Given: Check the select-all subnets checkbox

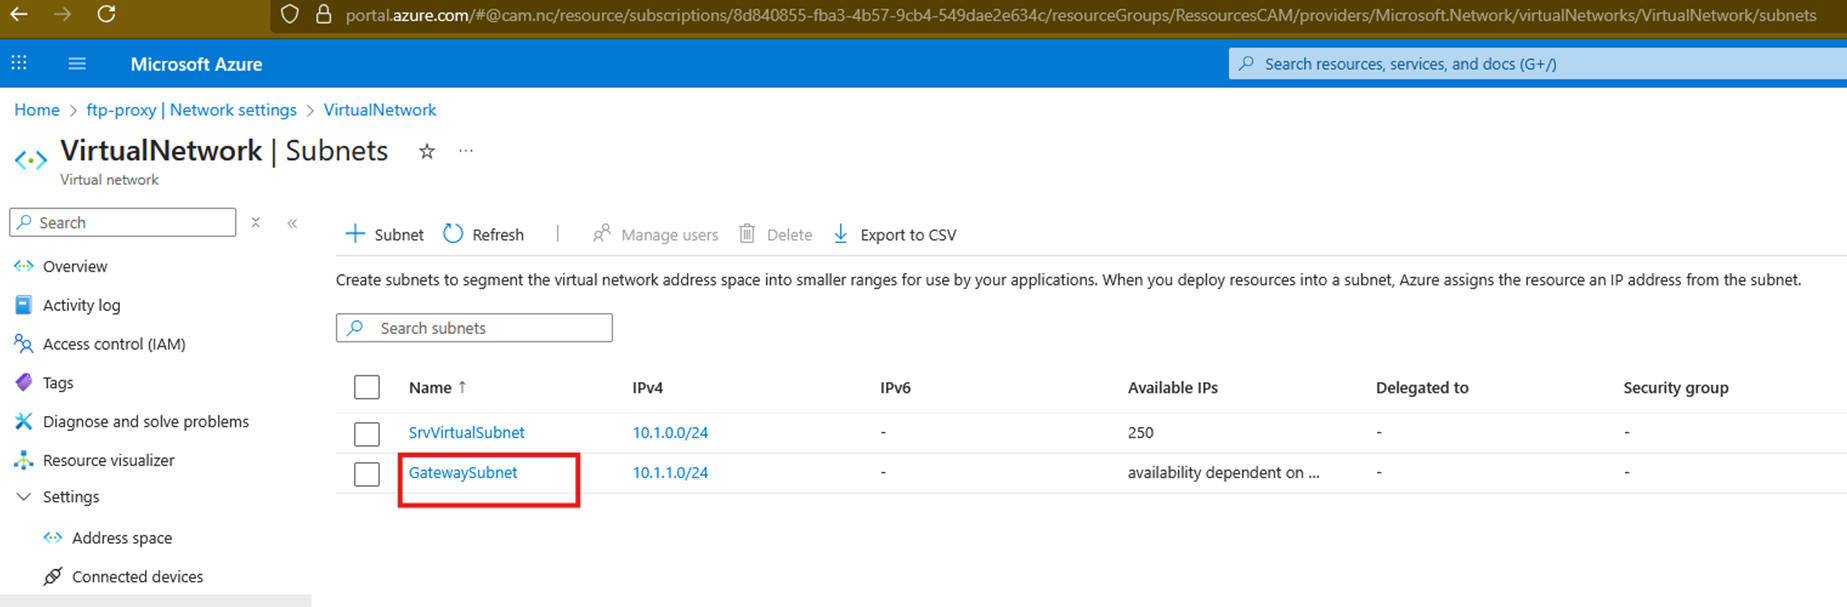Looking at the screenshot, I should click(367, 387).
